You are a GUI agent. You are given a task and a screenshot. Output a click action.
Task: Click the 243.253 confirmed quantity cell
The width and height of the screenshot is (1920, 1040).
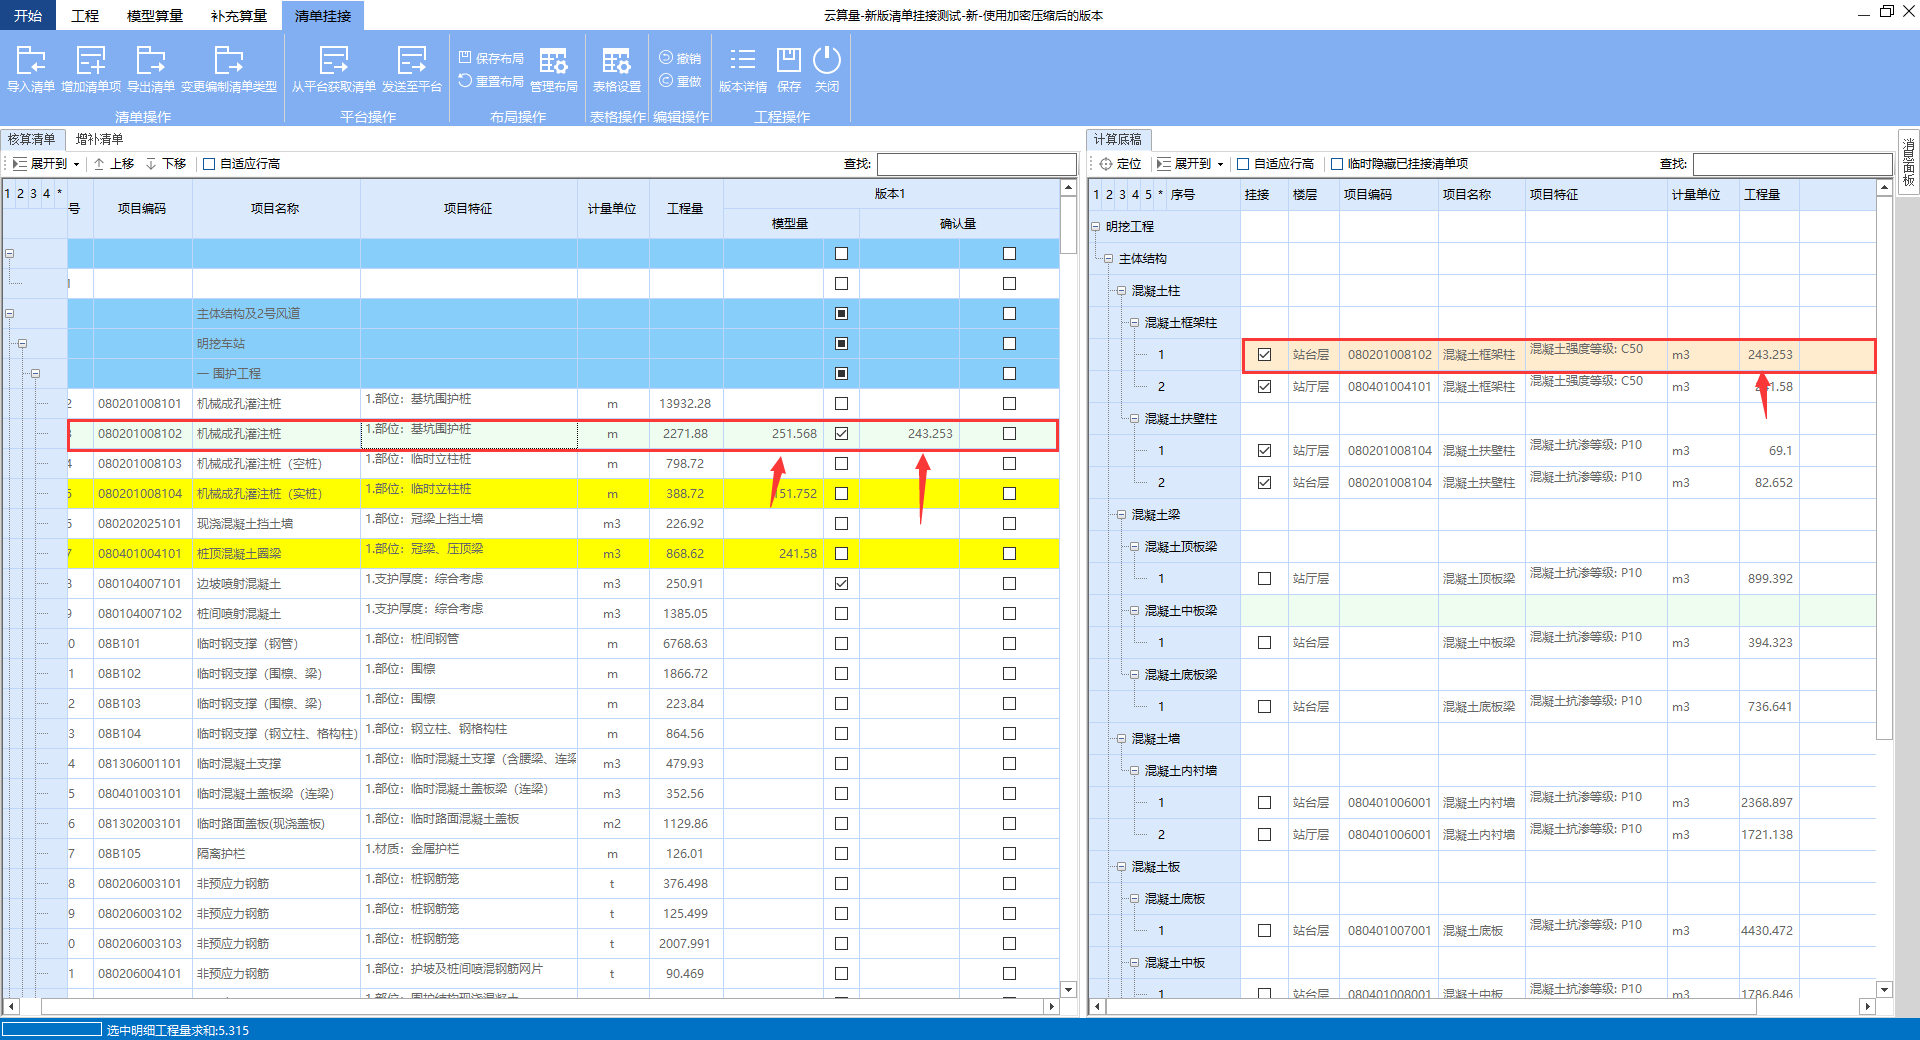point(909,433)
